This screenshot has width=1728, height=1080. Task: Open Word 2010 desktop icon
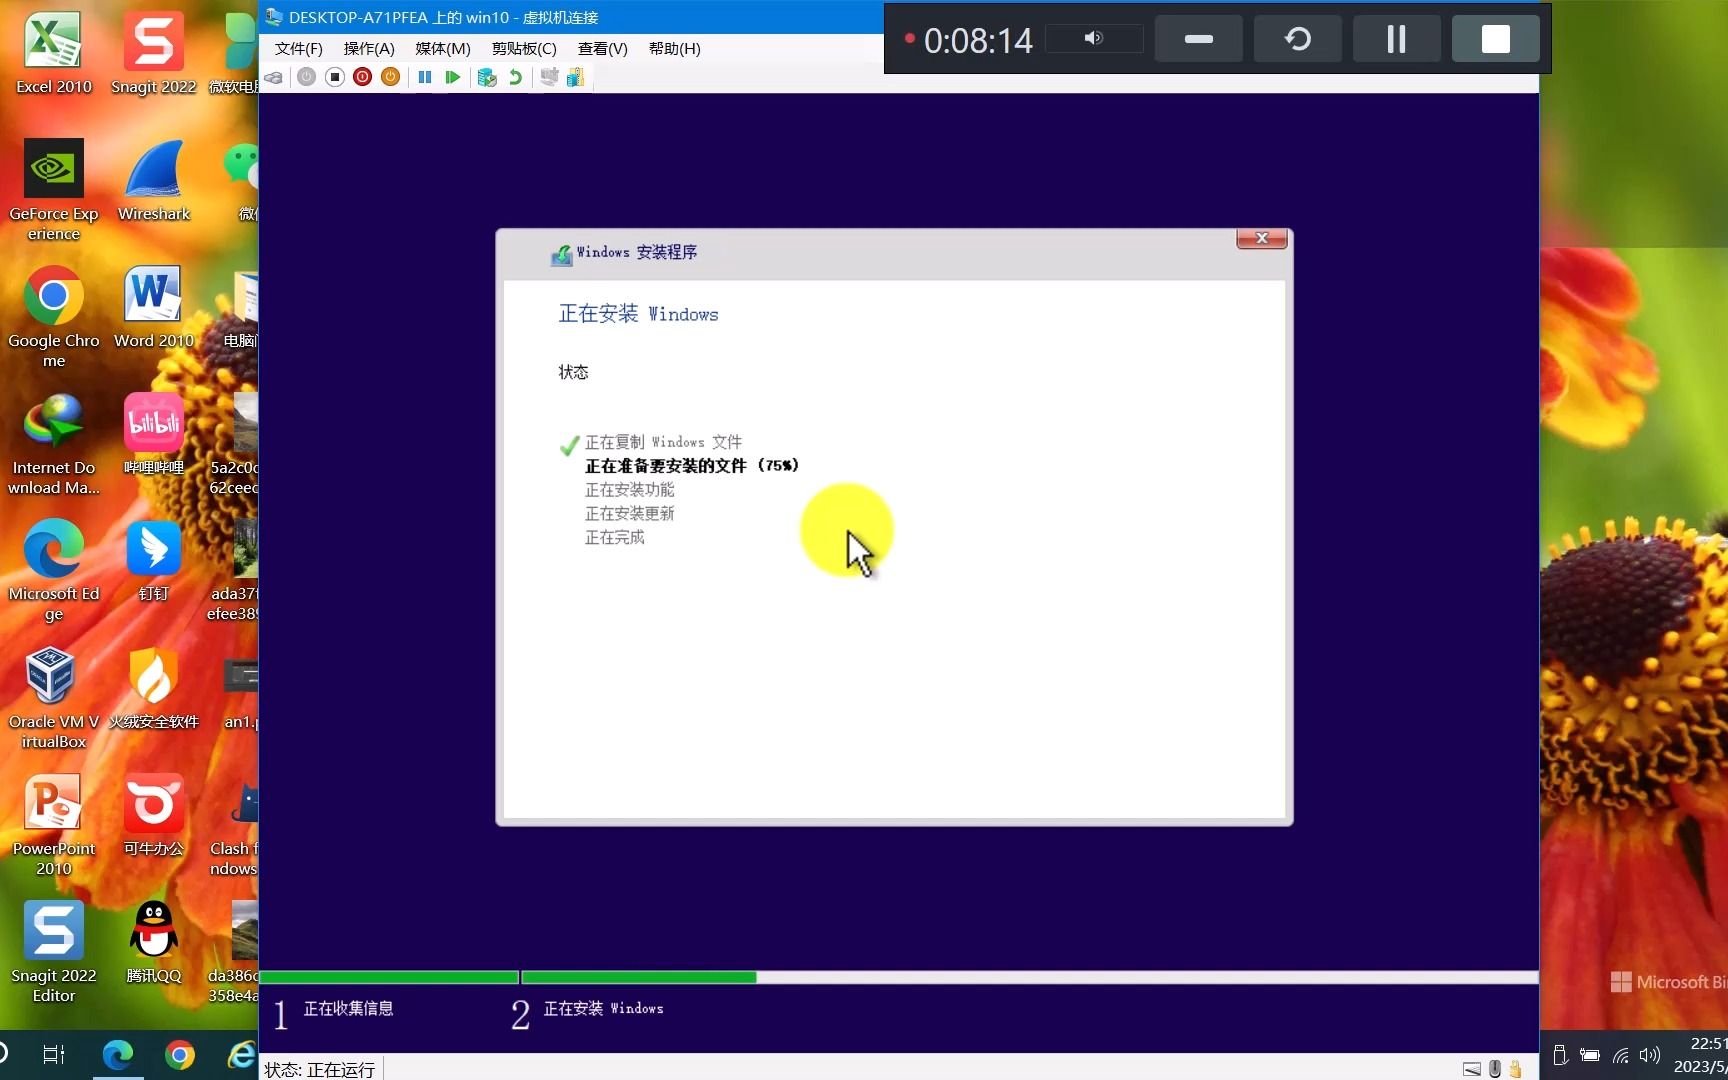pos(153,308)
